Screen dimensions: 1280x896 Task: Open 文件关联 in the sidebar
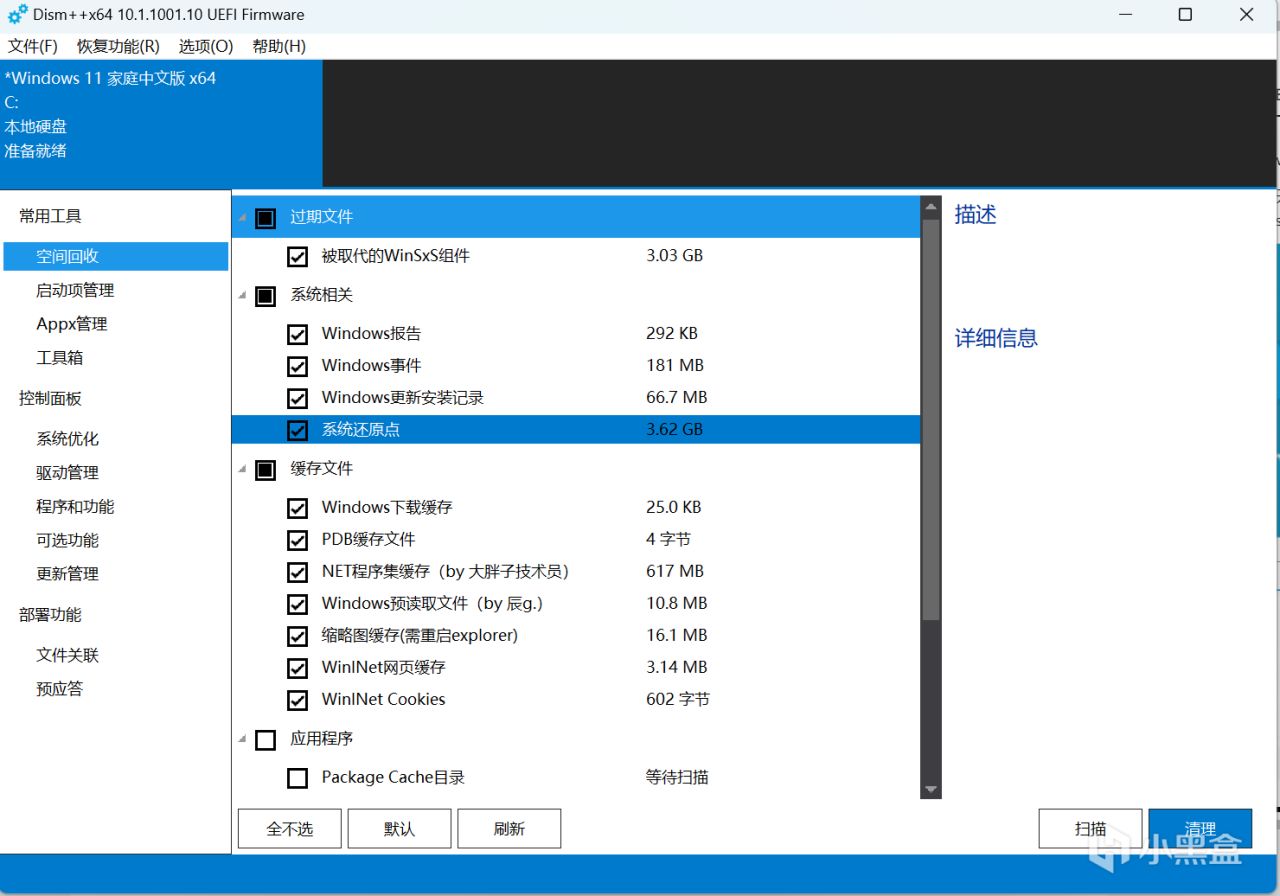[67, 656]
